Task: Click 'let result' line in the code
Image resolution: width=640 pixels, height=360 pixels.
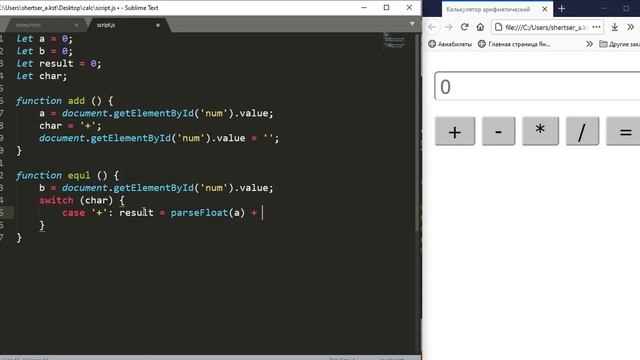Action: pyautogui.click(x=58, y=64)
